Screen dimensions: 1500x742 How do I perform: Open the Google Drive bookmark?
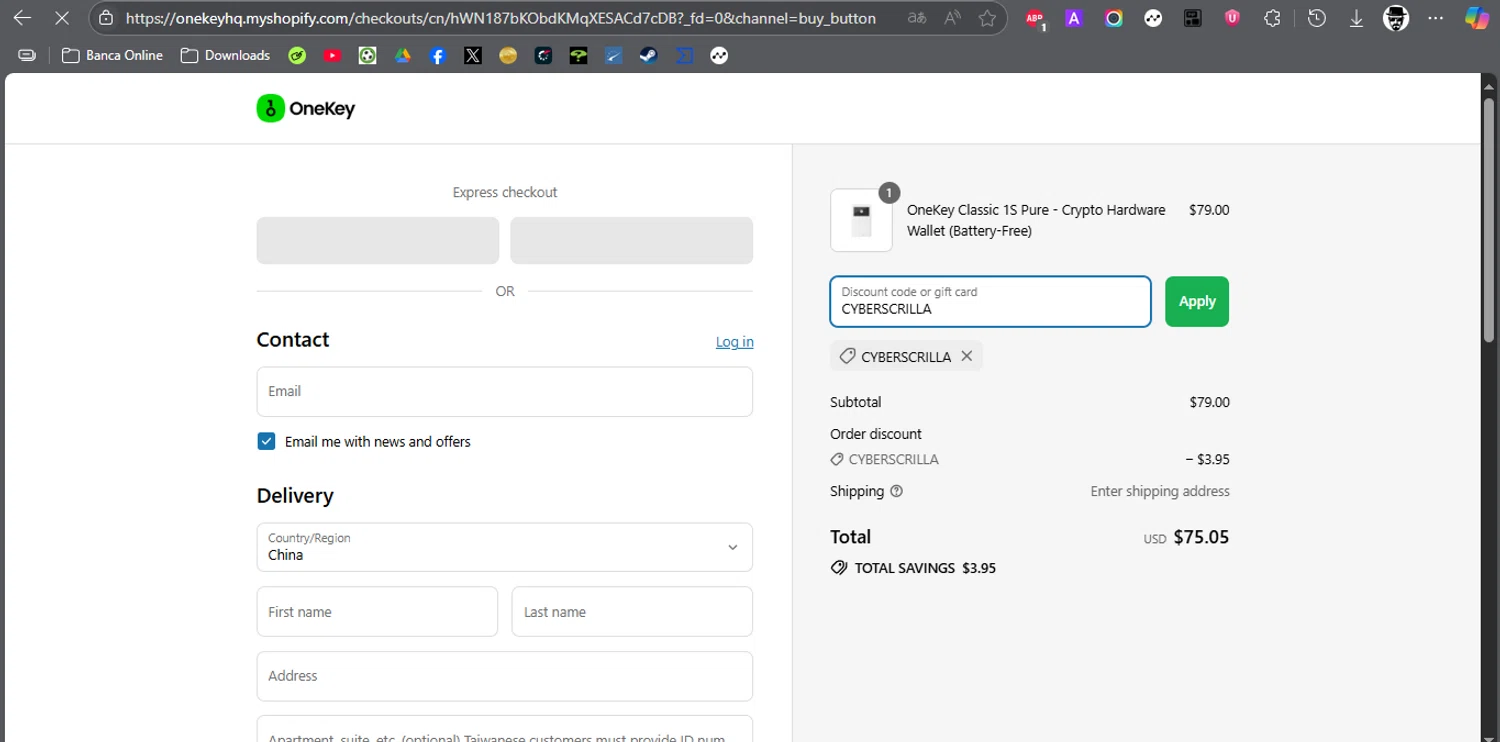tap(402, 56)
